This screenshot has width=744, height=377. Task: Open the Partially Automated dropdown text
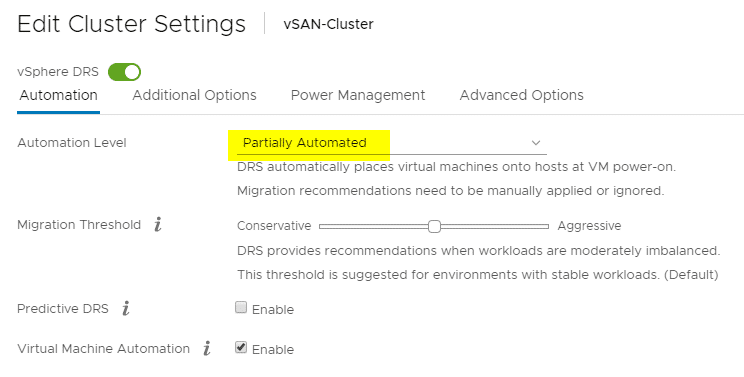[x=305, y=143]
